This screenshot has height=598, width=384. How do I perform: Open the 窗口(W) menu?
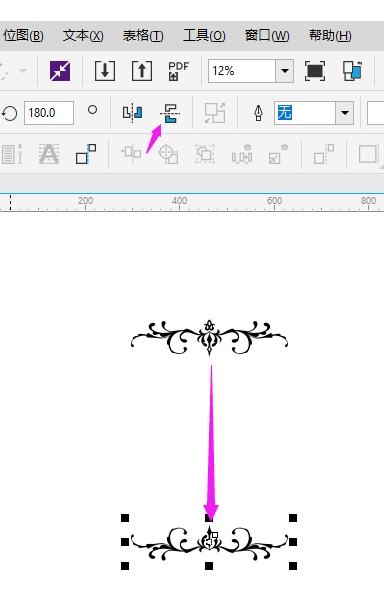point(267,35)
